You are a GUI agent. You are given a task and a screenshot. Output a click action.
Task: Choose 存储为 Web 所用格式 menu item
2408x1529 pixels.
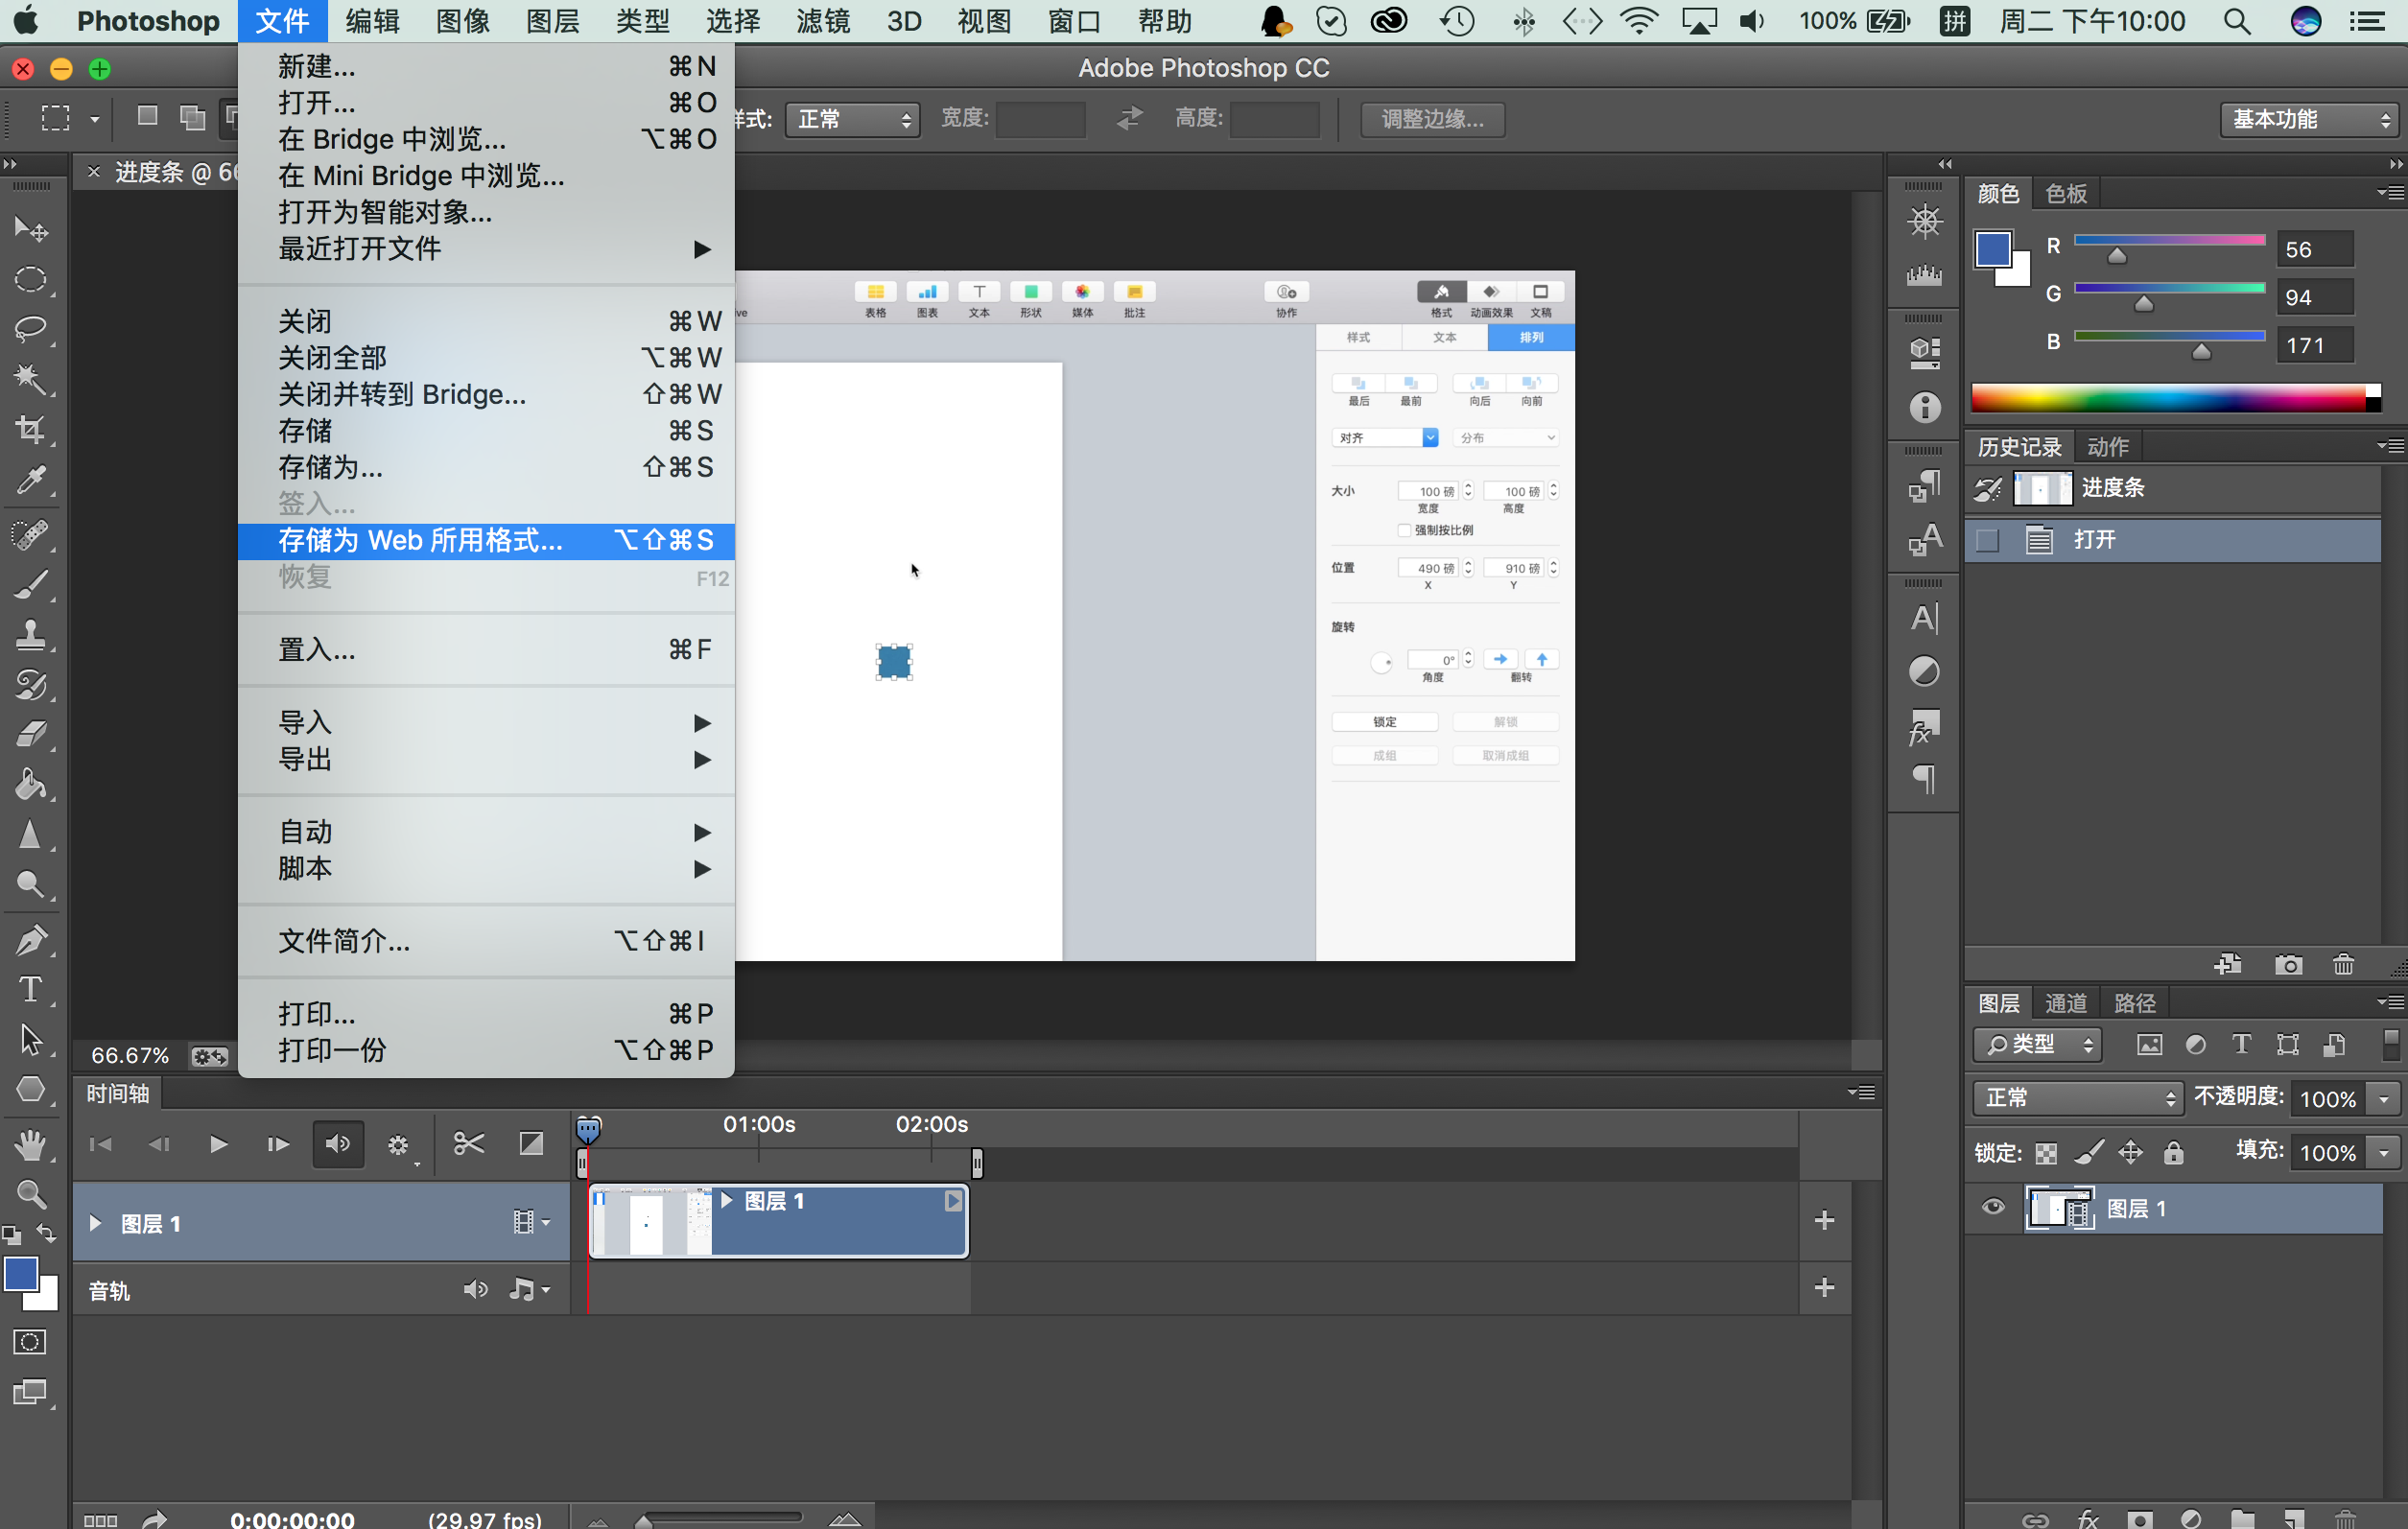click(x=486, y=541)
